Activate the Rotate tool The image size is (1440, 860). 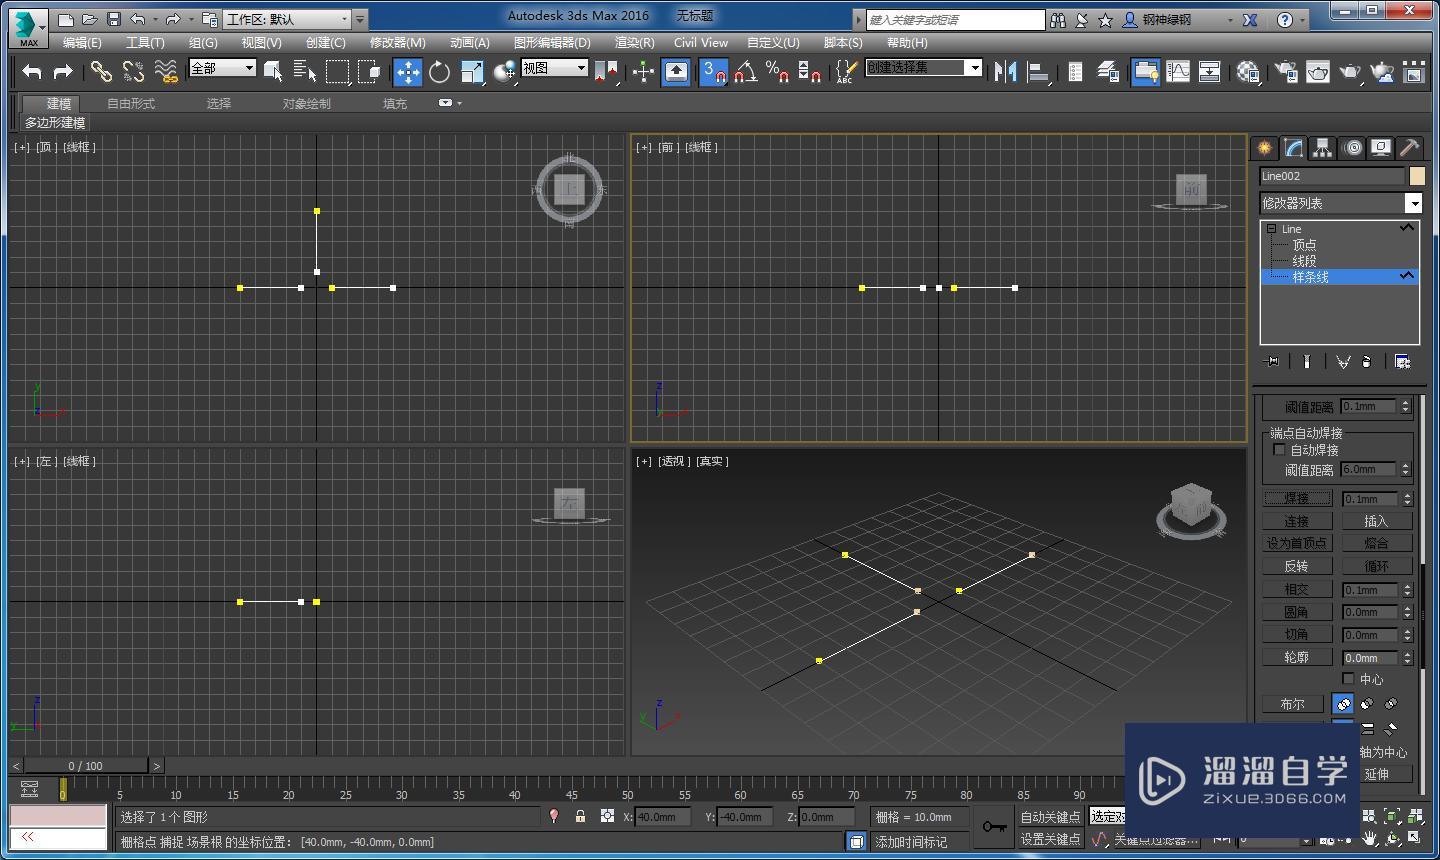coord(439,71)
